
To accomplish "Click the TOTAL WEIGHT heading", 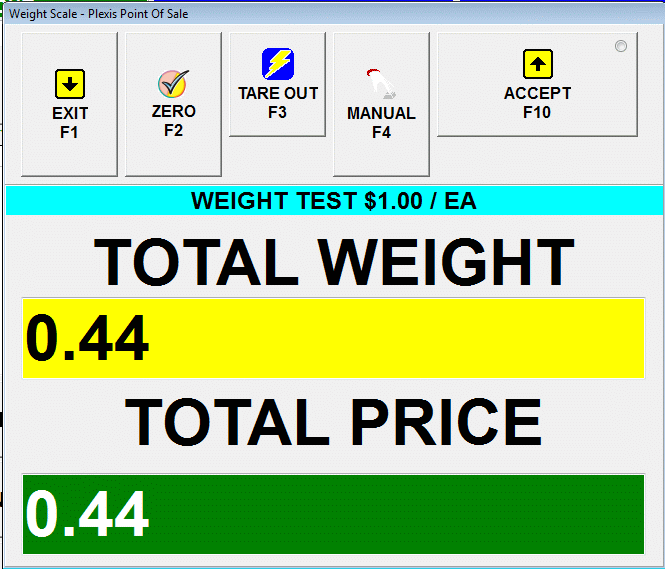I will click(x=334, y=262).
